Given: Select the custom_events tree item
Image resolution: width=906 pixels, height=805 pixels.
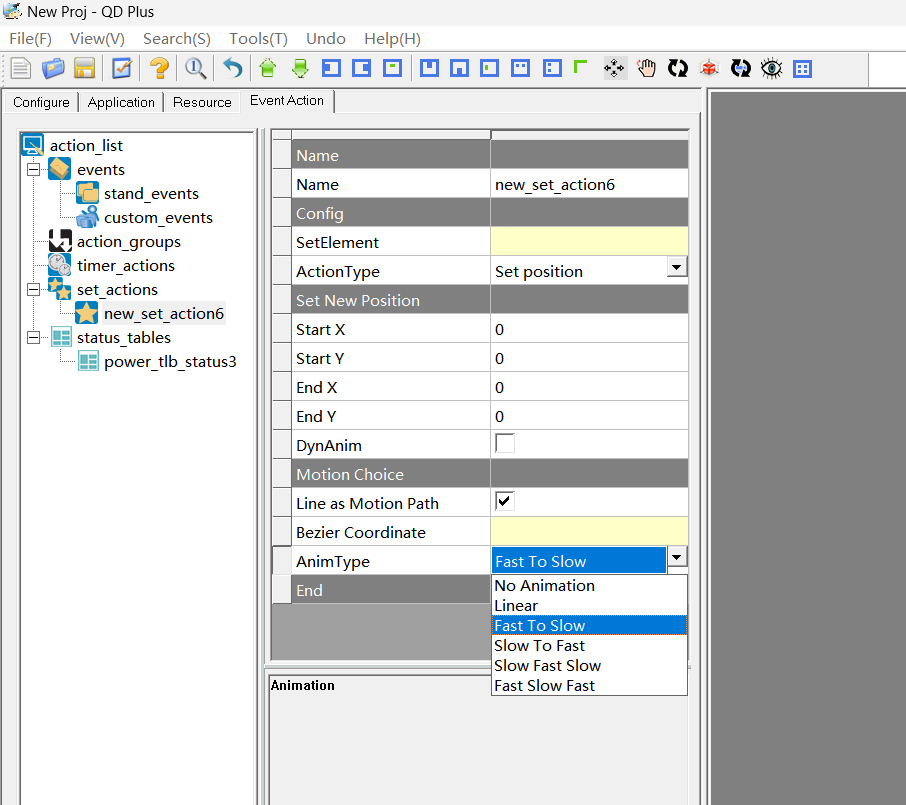Looking at the screenshot, I should tap(158, 218).
